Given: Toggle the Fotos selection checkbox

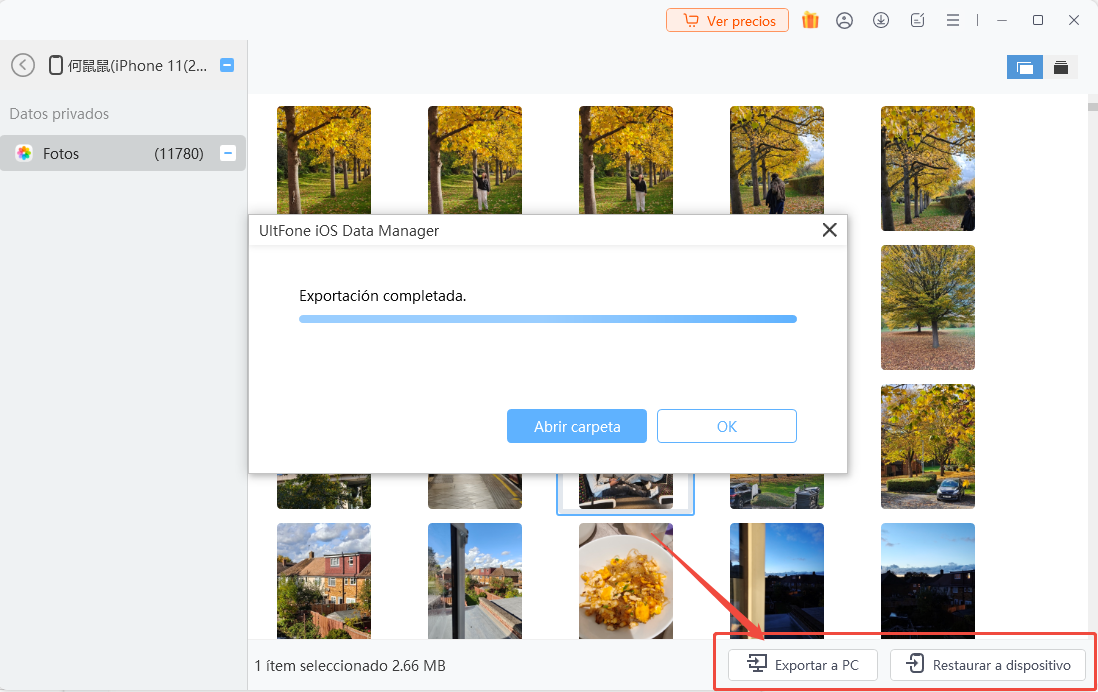Looking at the screenshot, I should pos(228,153).
